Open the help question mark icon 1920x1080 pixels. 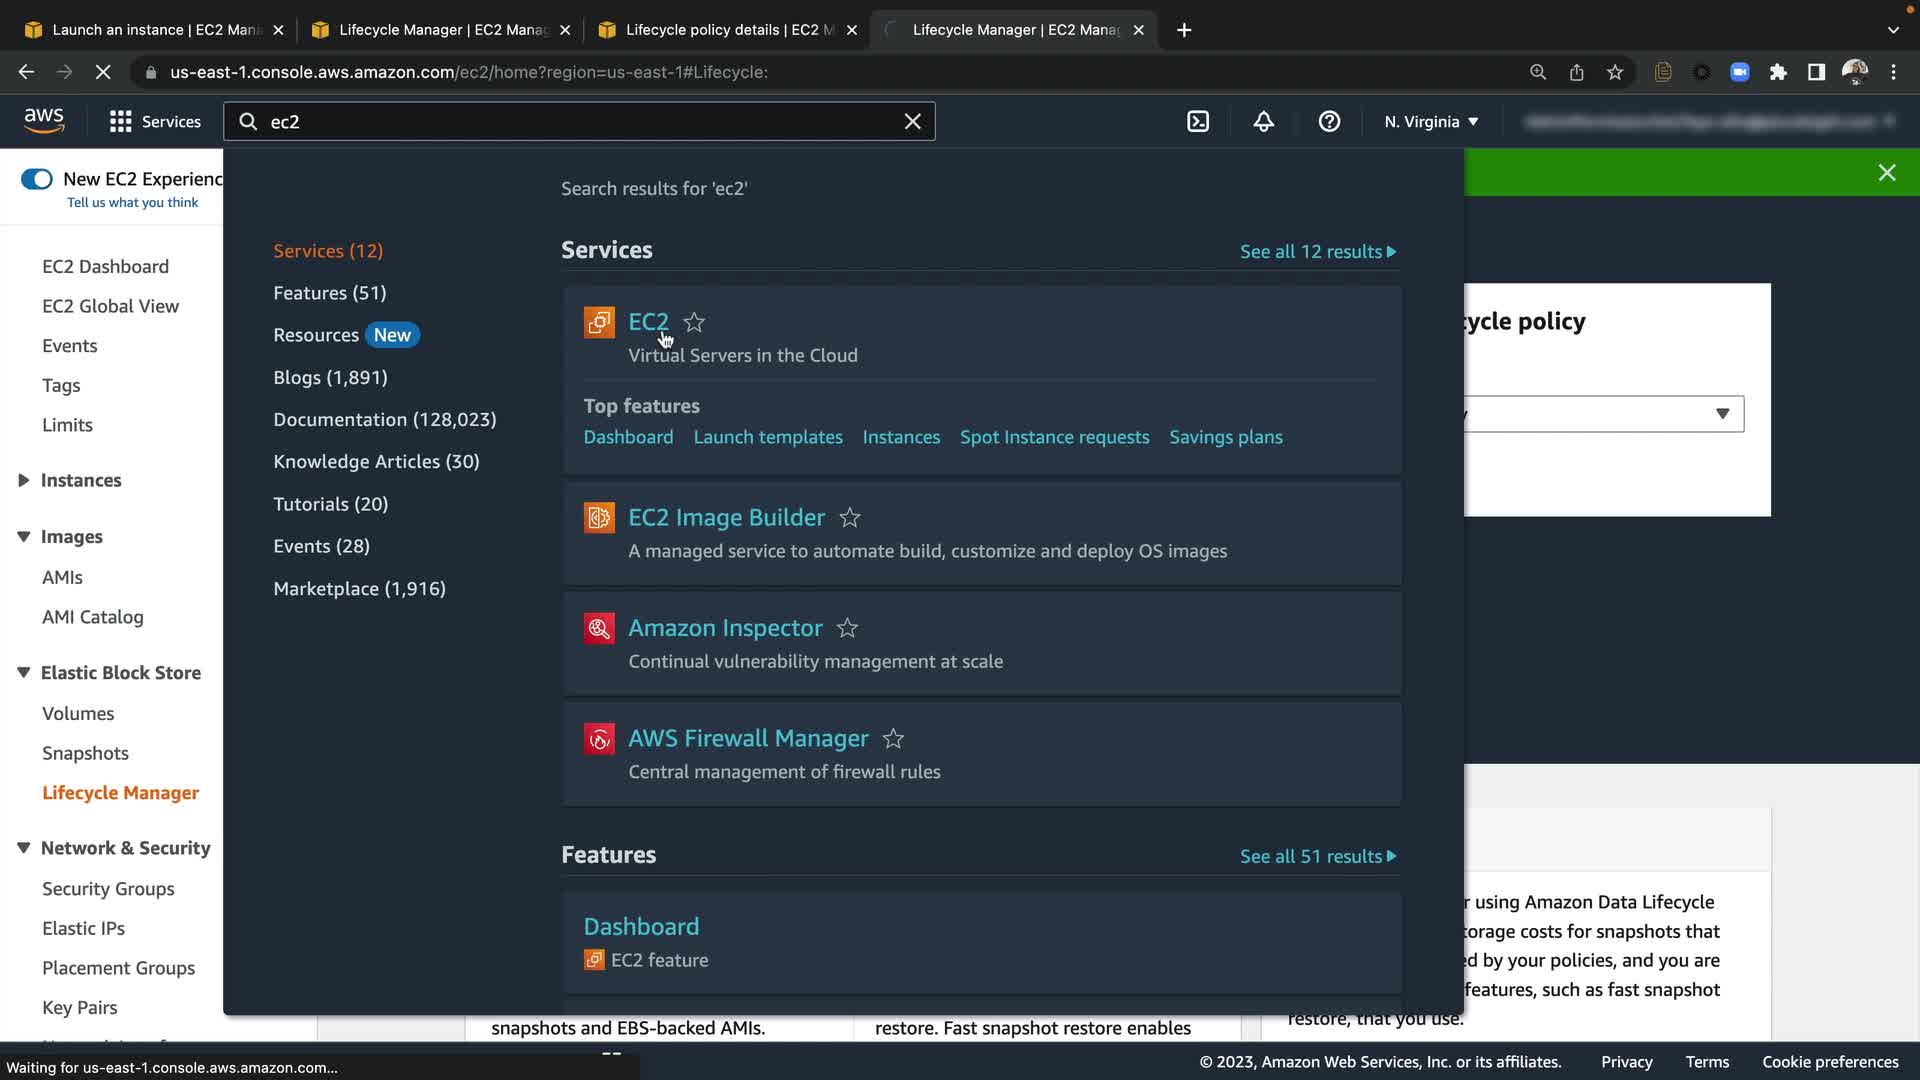[1329, 122]
